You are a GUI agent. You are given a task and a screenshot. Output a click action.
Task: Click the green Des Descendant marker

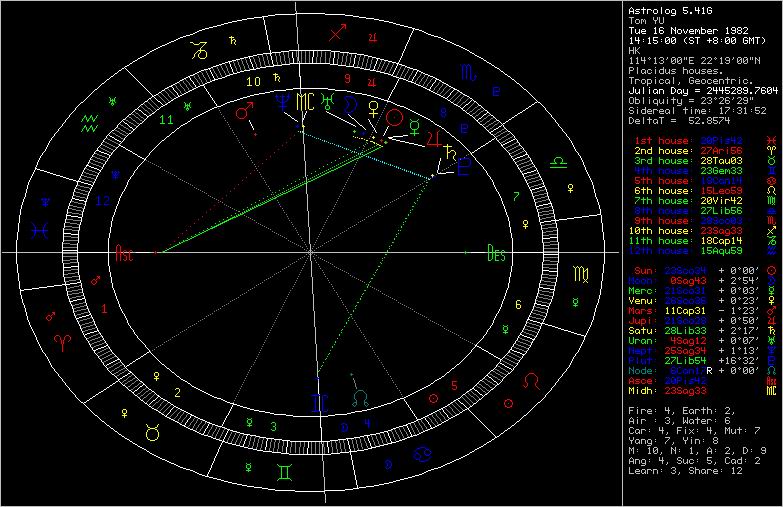click(x=496, y=253)
